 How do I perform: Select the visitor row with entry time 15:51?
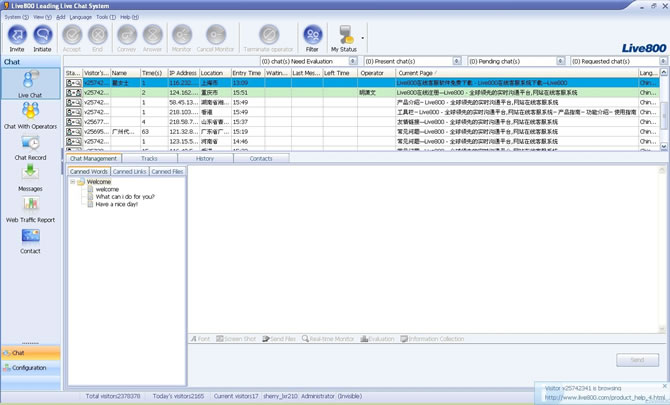362,93
